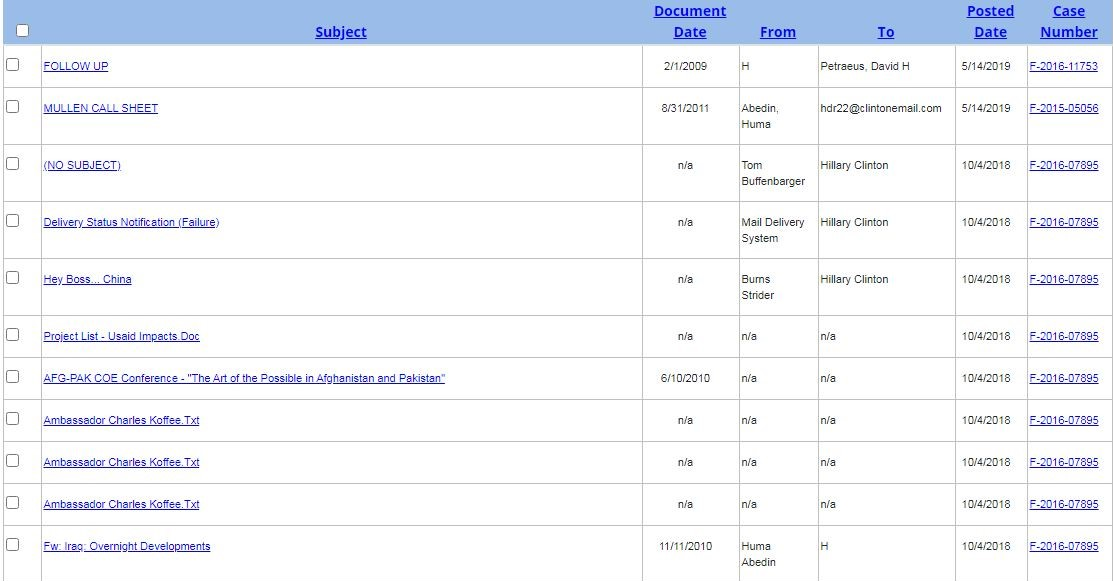Sort results by To column header
The width and height of the screenshot is (1113, 581).
[x=886, y=32]
